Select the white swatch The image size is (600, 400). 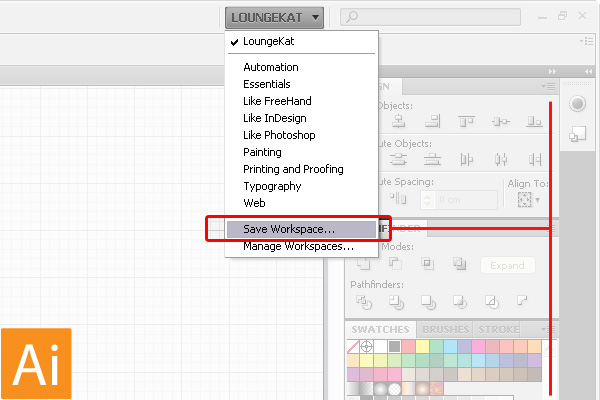[x=380, y=346]
